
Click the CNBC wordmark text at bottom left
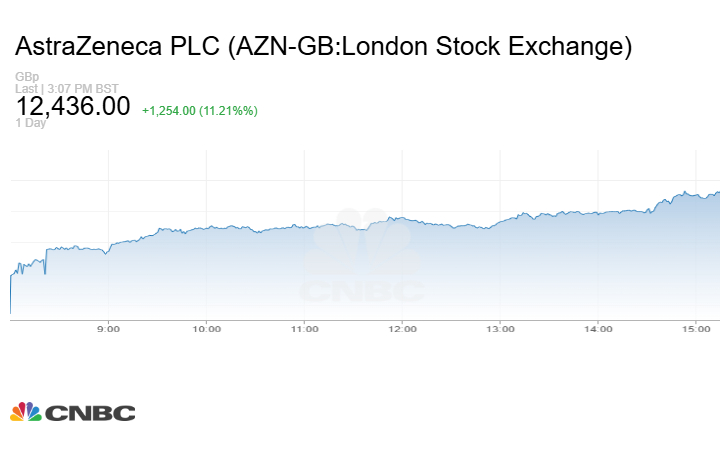point(90,413)
